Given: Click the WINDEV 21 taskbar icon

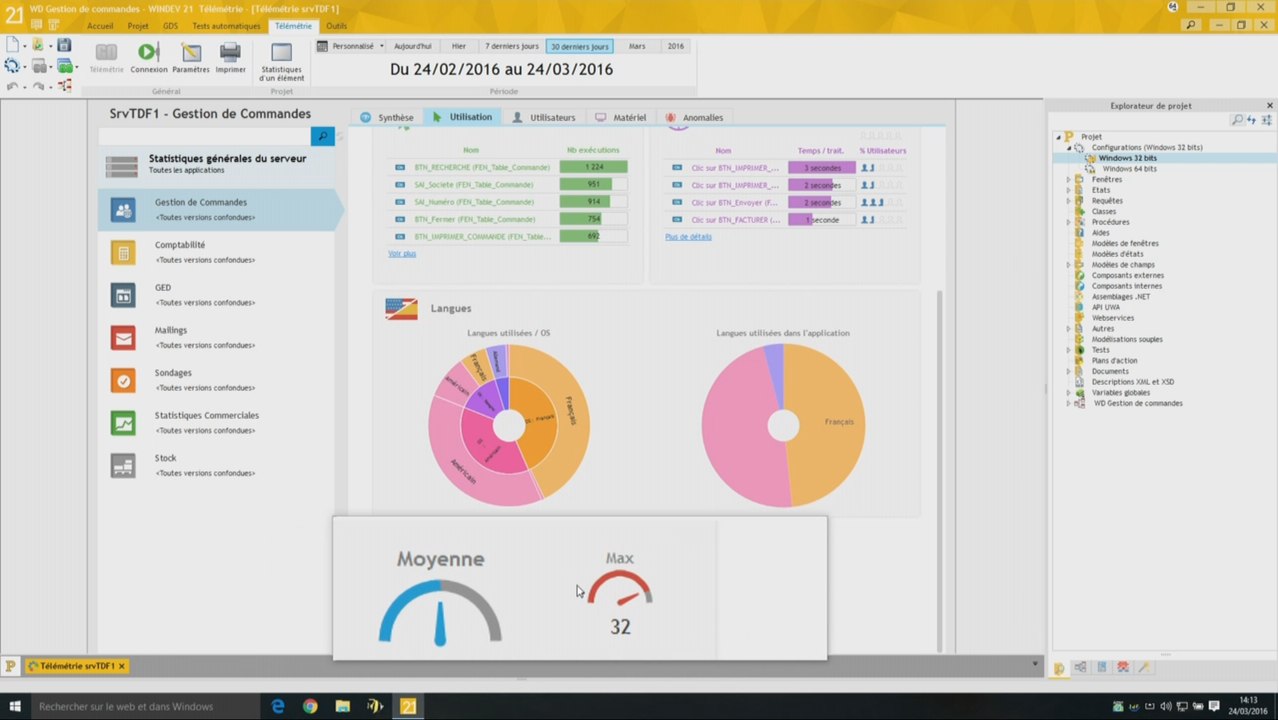Looking at the screenshot, I should click(408, 706).
